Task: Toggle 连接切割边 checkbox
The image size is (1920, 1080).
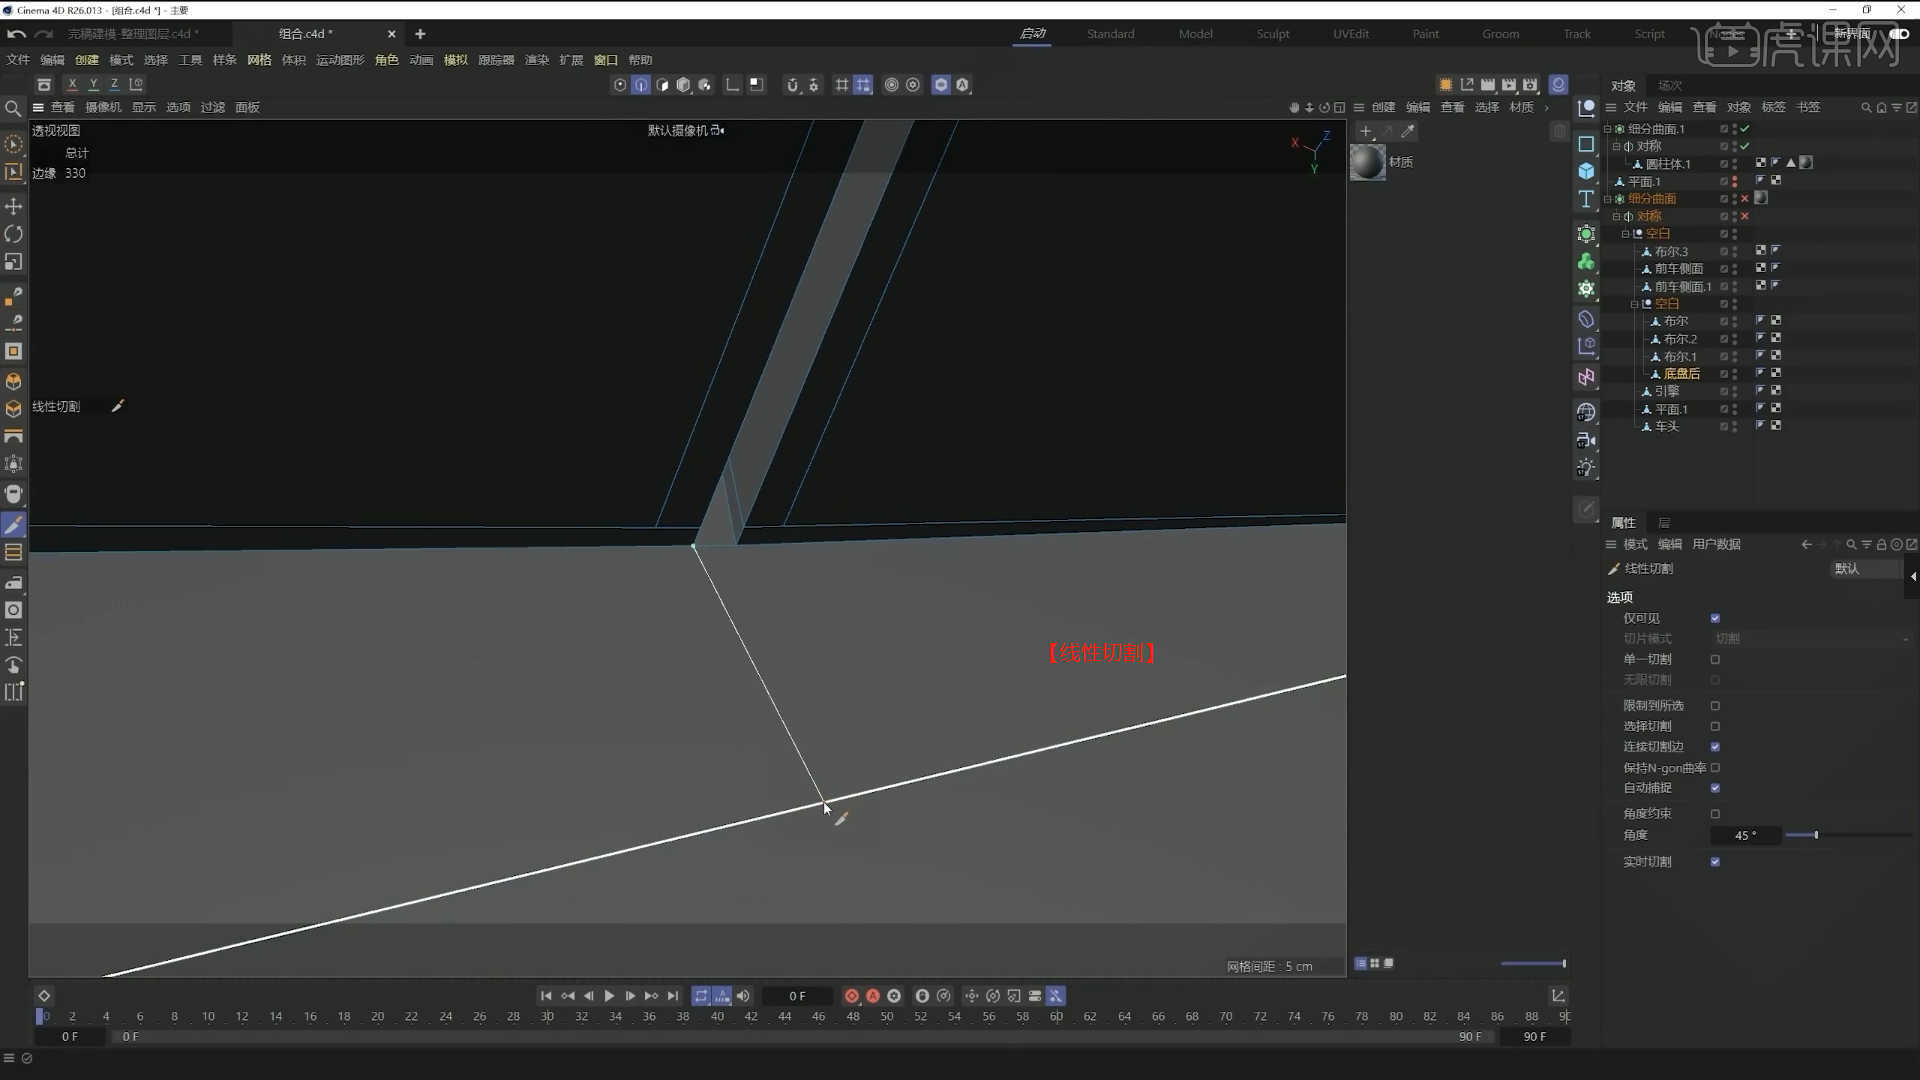Action: (1715, 747)
